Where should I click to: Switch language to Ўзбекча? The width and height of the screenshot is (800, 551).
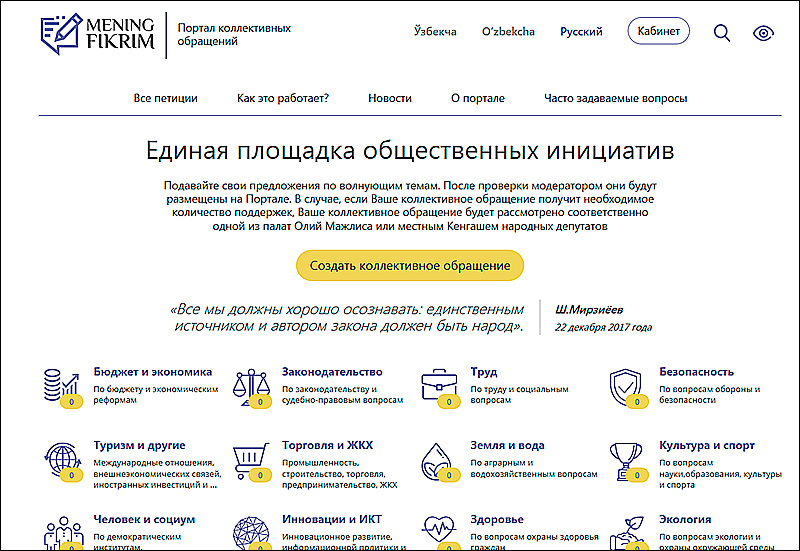pos(435,32)
